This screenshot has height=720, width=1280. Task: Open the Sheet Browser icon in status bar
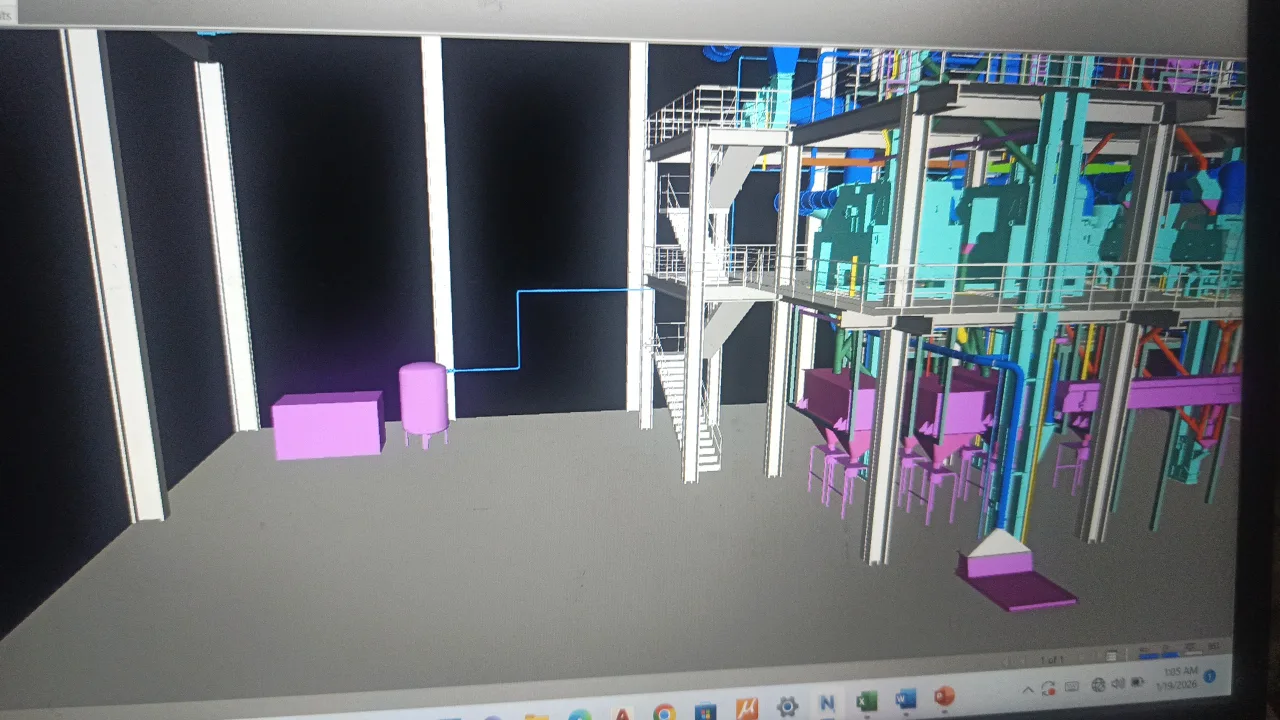1111,656
